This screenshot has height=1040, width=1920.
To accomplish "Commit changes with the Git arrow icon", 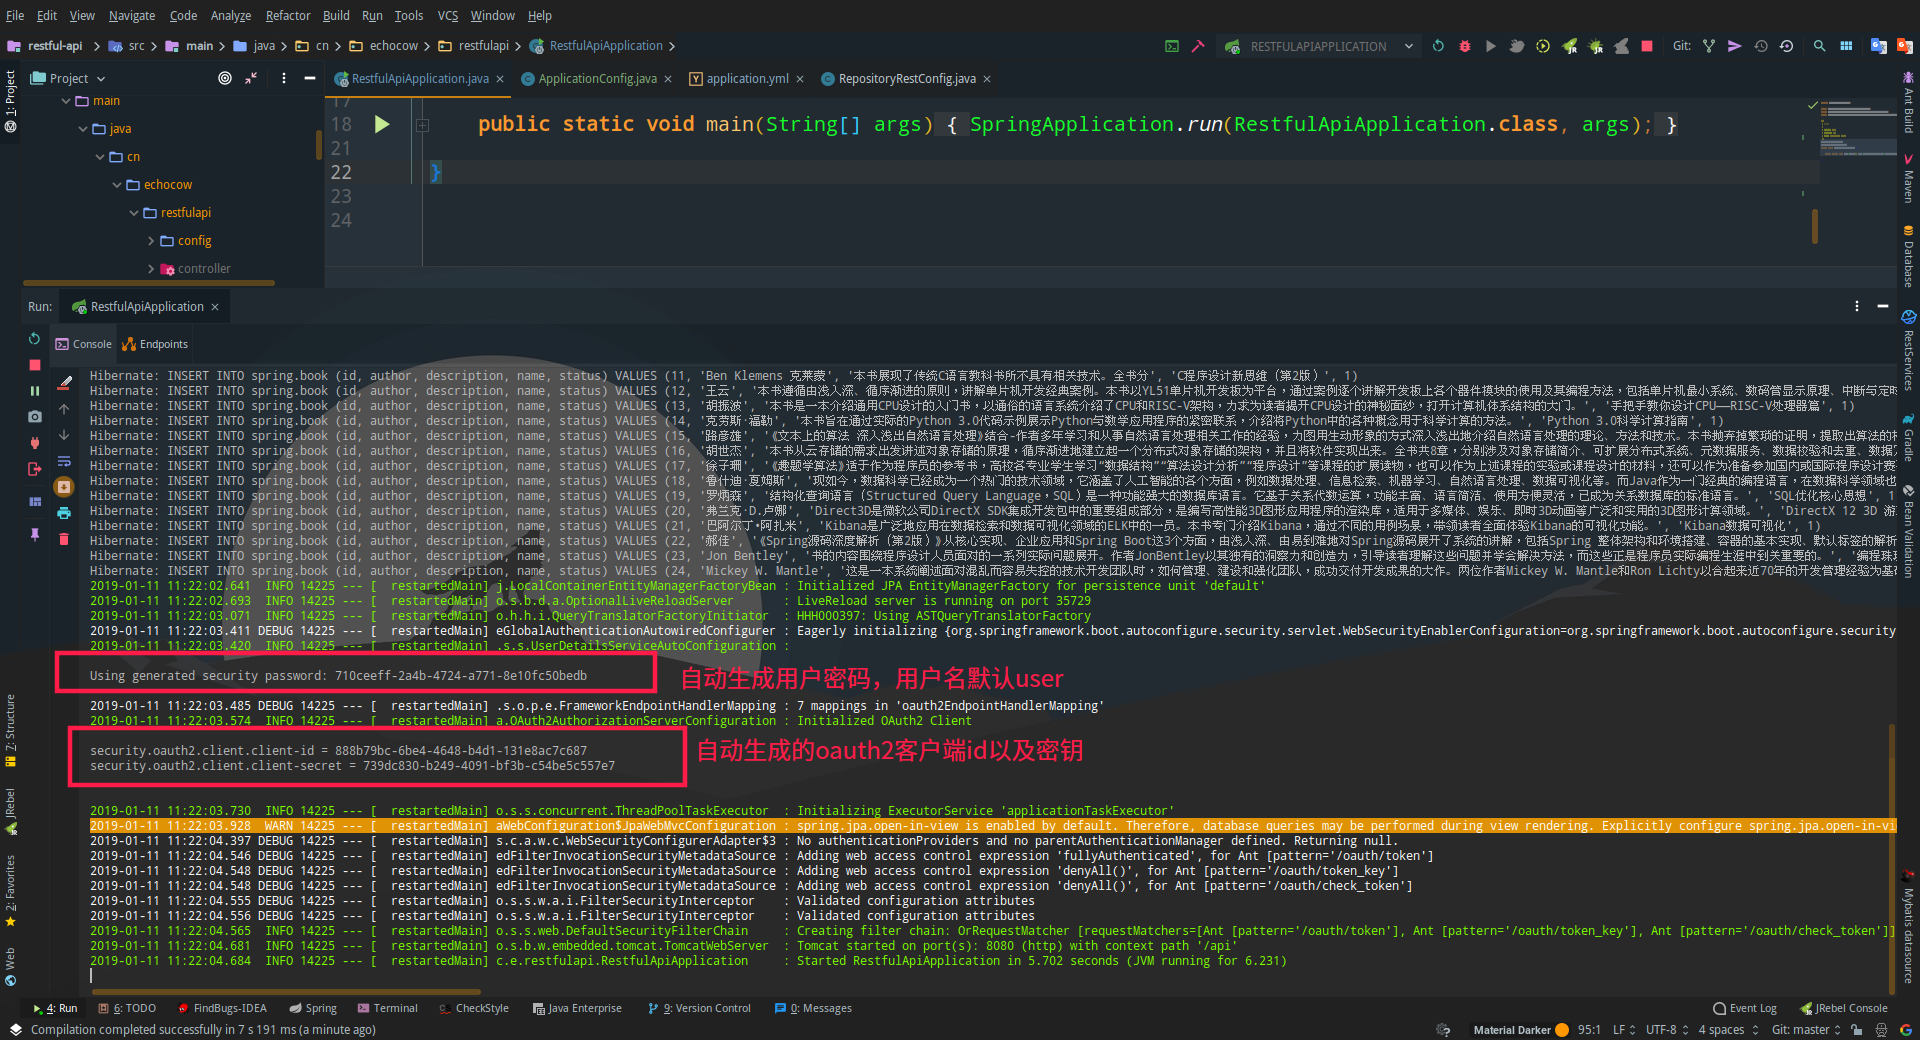I will point(1735,46).
